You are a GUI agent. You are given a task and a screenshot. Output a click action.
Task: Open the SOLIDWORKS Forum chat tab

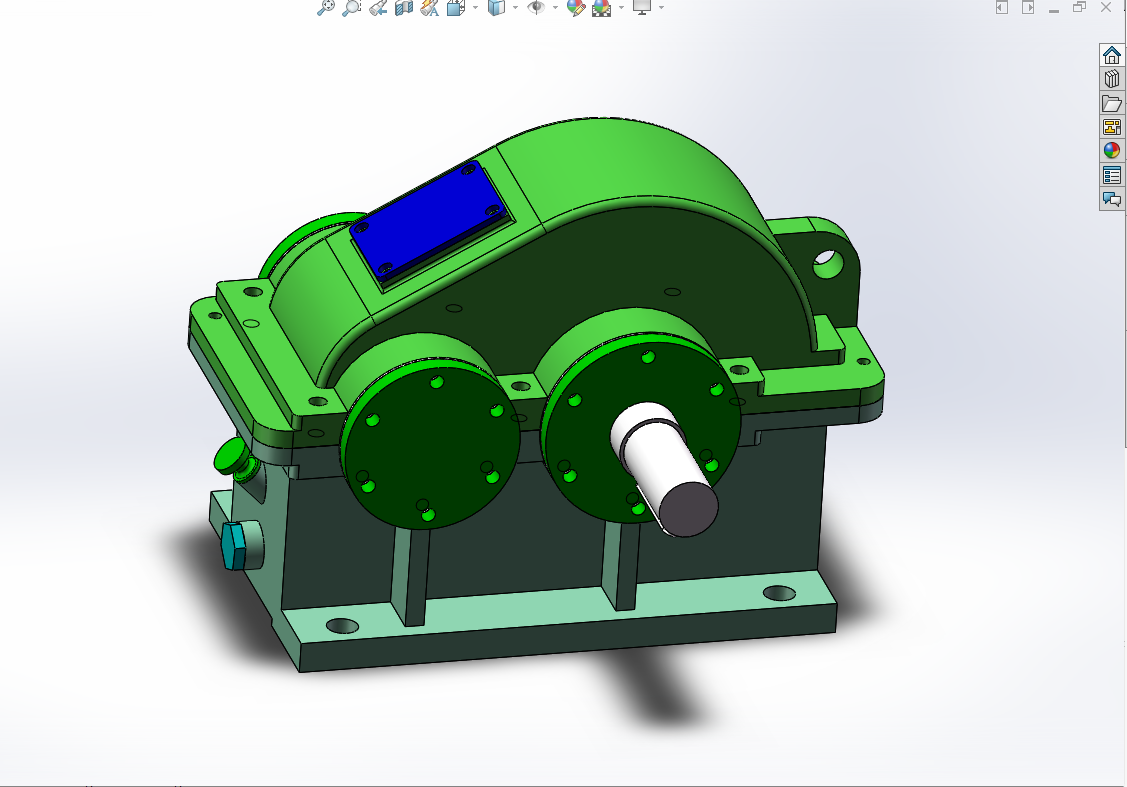pyautogui.click(x=1111, y=198)
